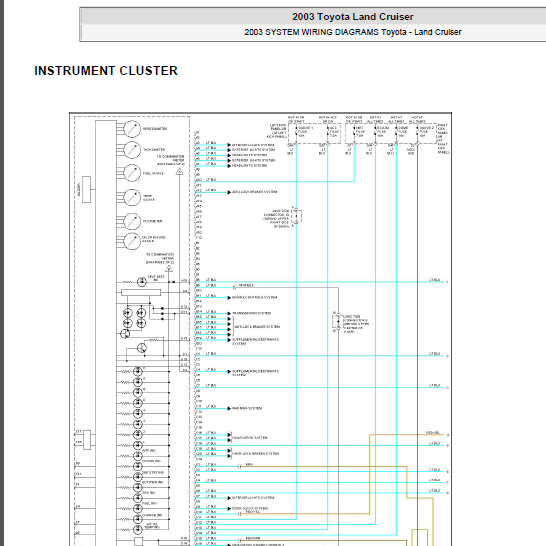Click the triangle marker beside the fuel gauge

pyautogui.click(x=179, y=171)
